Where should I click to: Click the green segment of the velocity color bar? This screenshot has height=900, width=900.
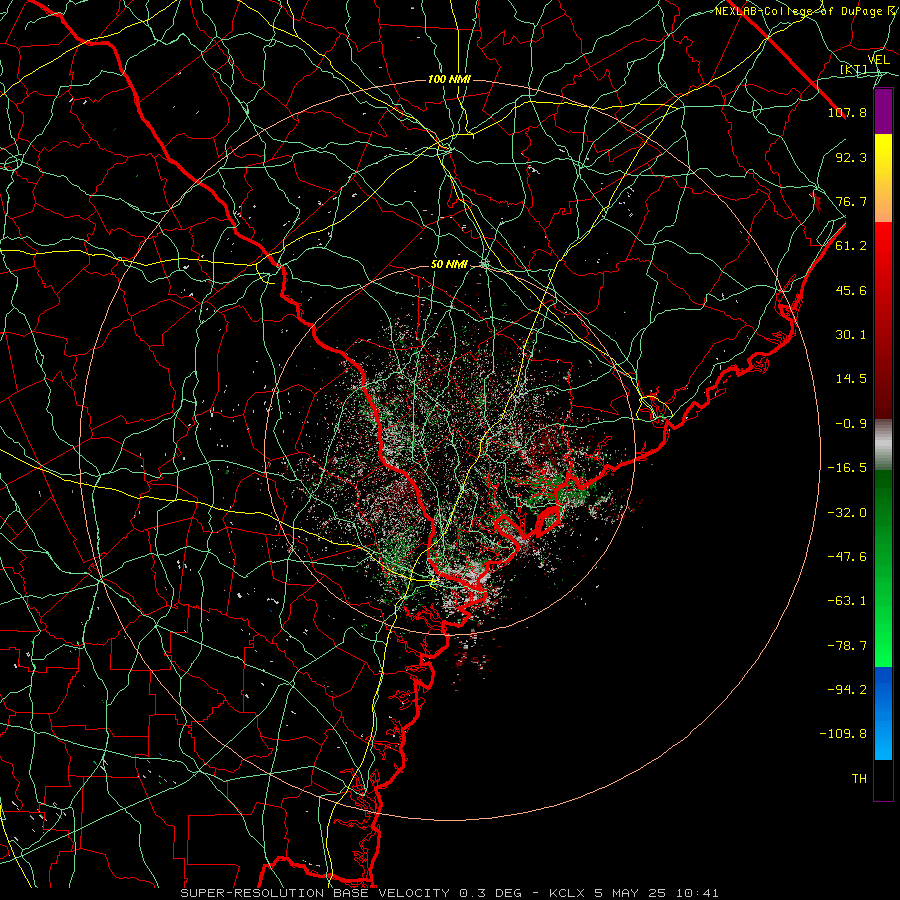click(883, 568)
